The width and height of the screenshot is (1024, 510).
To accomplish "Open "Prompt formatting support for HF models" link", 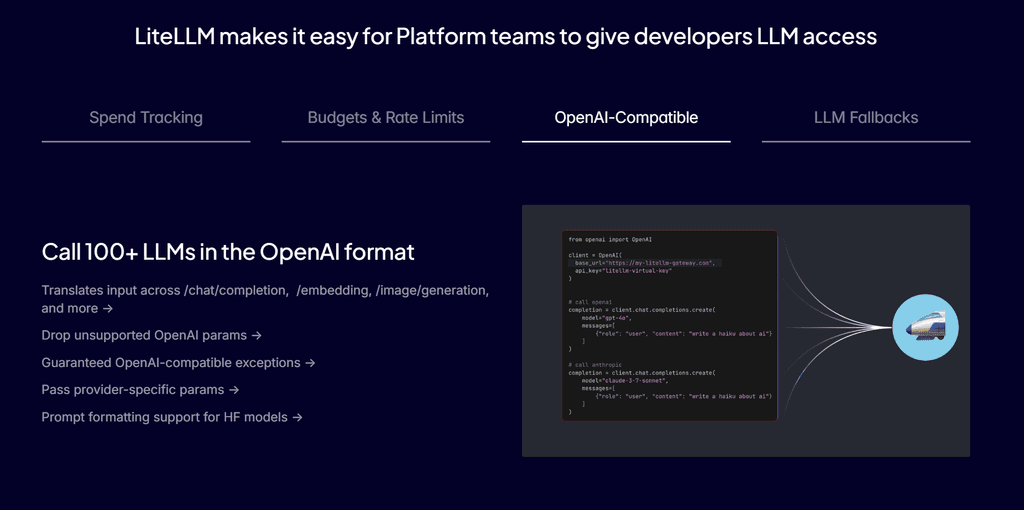I will [165, 417].
